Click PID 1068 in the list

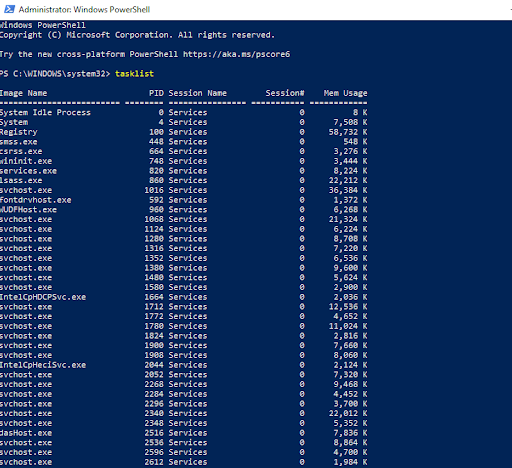(154, 219)
